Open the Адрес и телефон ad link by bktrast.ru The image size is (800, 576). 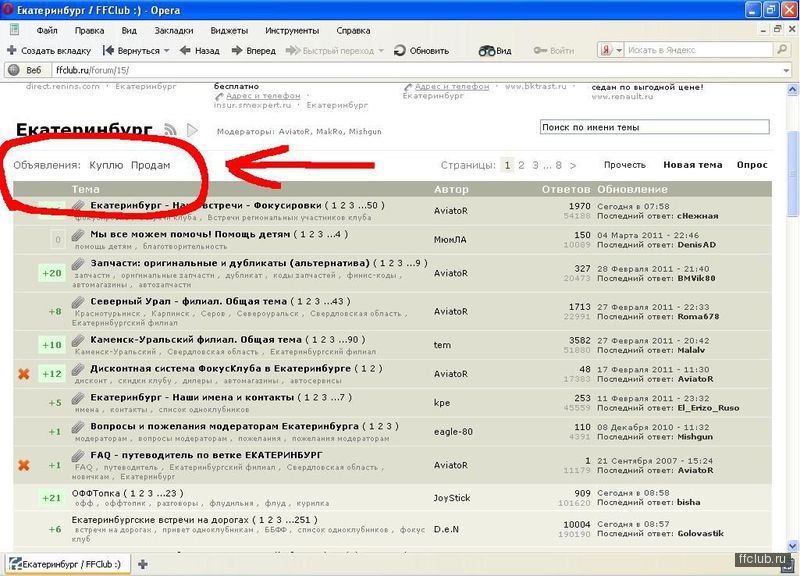pyautogui.click(x=452, y=87)
